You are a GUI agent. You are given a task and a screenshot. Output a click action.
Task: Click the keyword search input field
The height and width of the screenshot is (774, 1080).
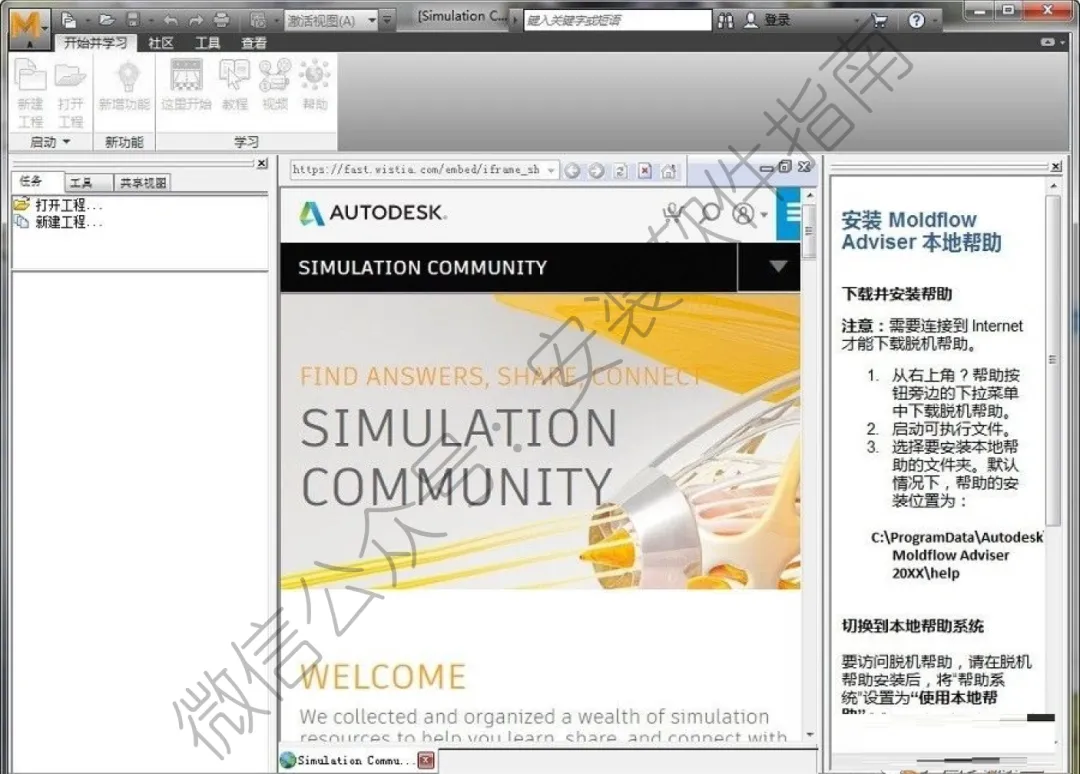[617, 20]
